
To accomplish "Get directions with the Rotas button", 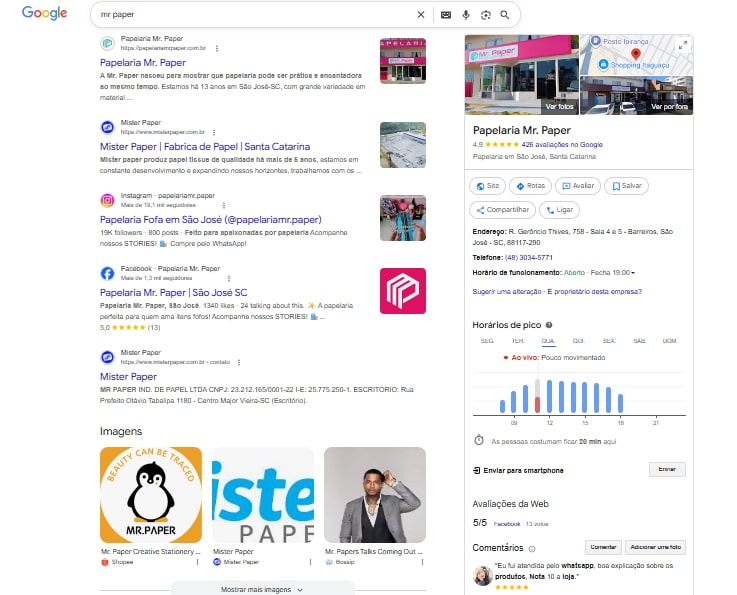I will (x=531, y=186).
